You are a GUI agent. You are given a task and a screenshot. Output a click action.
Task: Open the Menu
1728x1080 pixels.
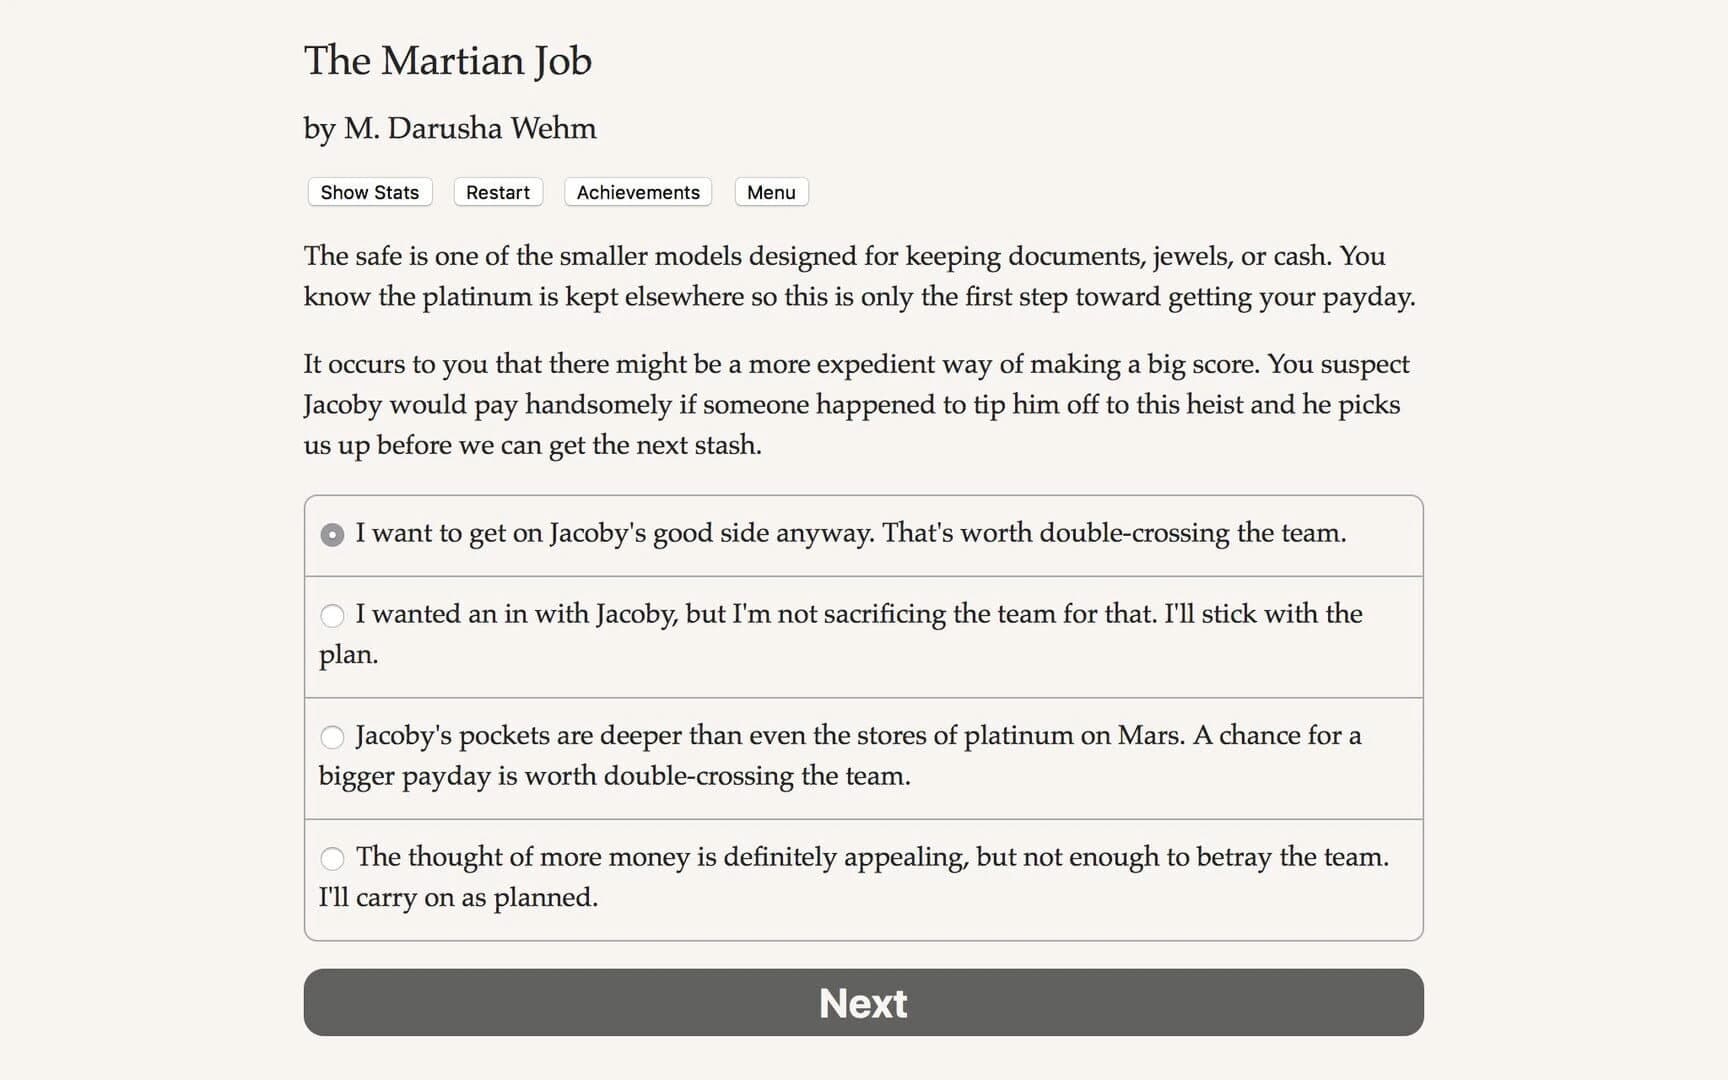pyautogui.click(x=770, y=192)
